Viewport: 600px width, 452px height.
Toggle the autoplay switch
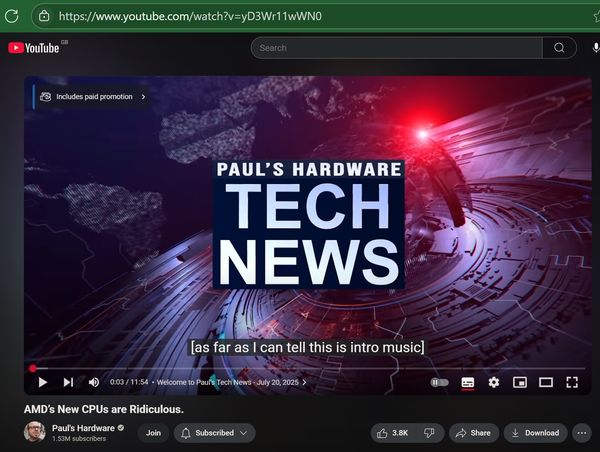coord(439,382)
